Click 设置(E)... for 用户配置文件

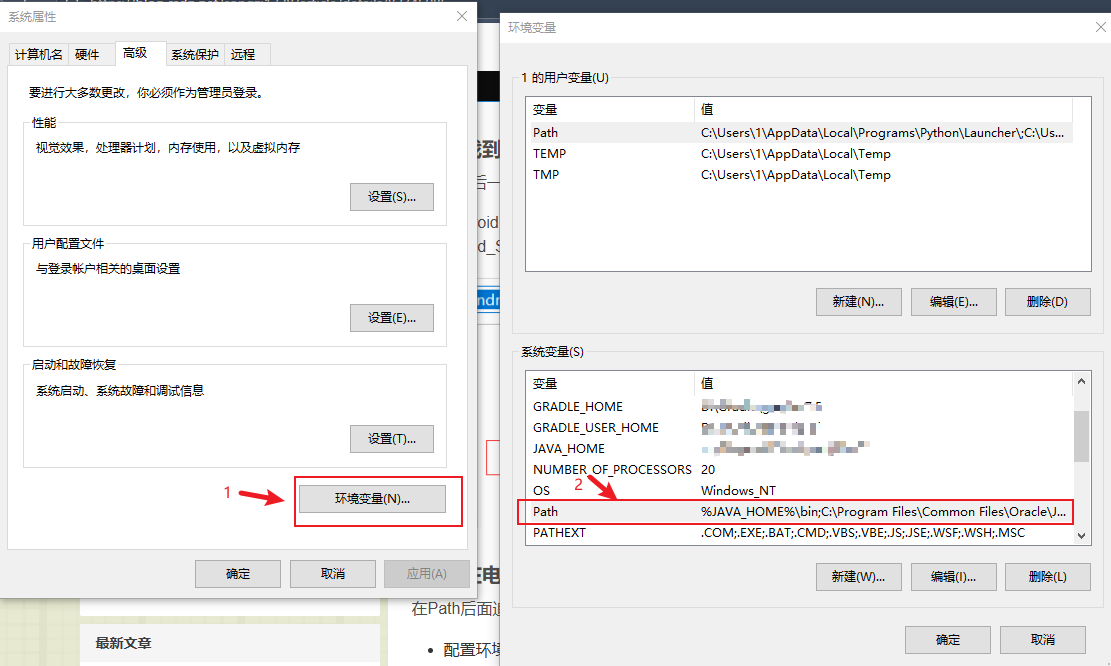coord(392,318)
